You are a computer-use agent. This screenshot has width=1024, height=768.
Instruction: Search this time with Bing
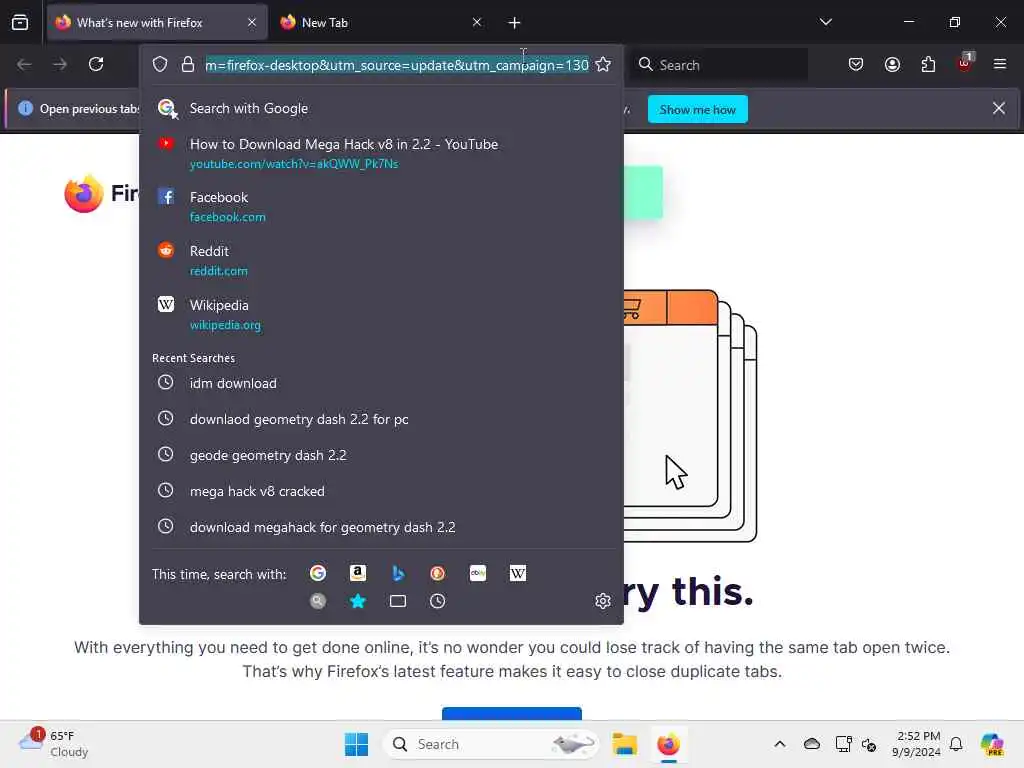[x=398, y=573]
